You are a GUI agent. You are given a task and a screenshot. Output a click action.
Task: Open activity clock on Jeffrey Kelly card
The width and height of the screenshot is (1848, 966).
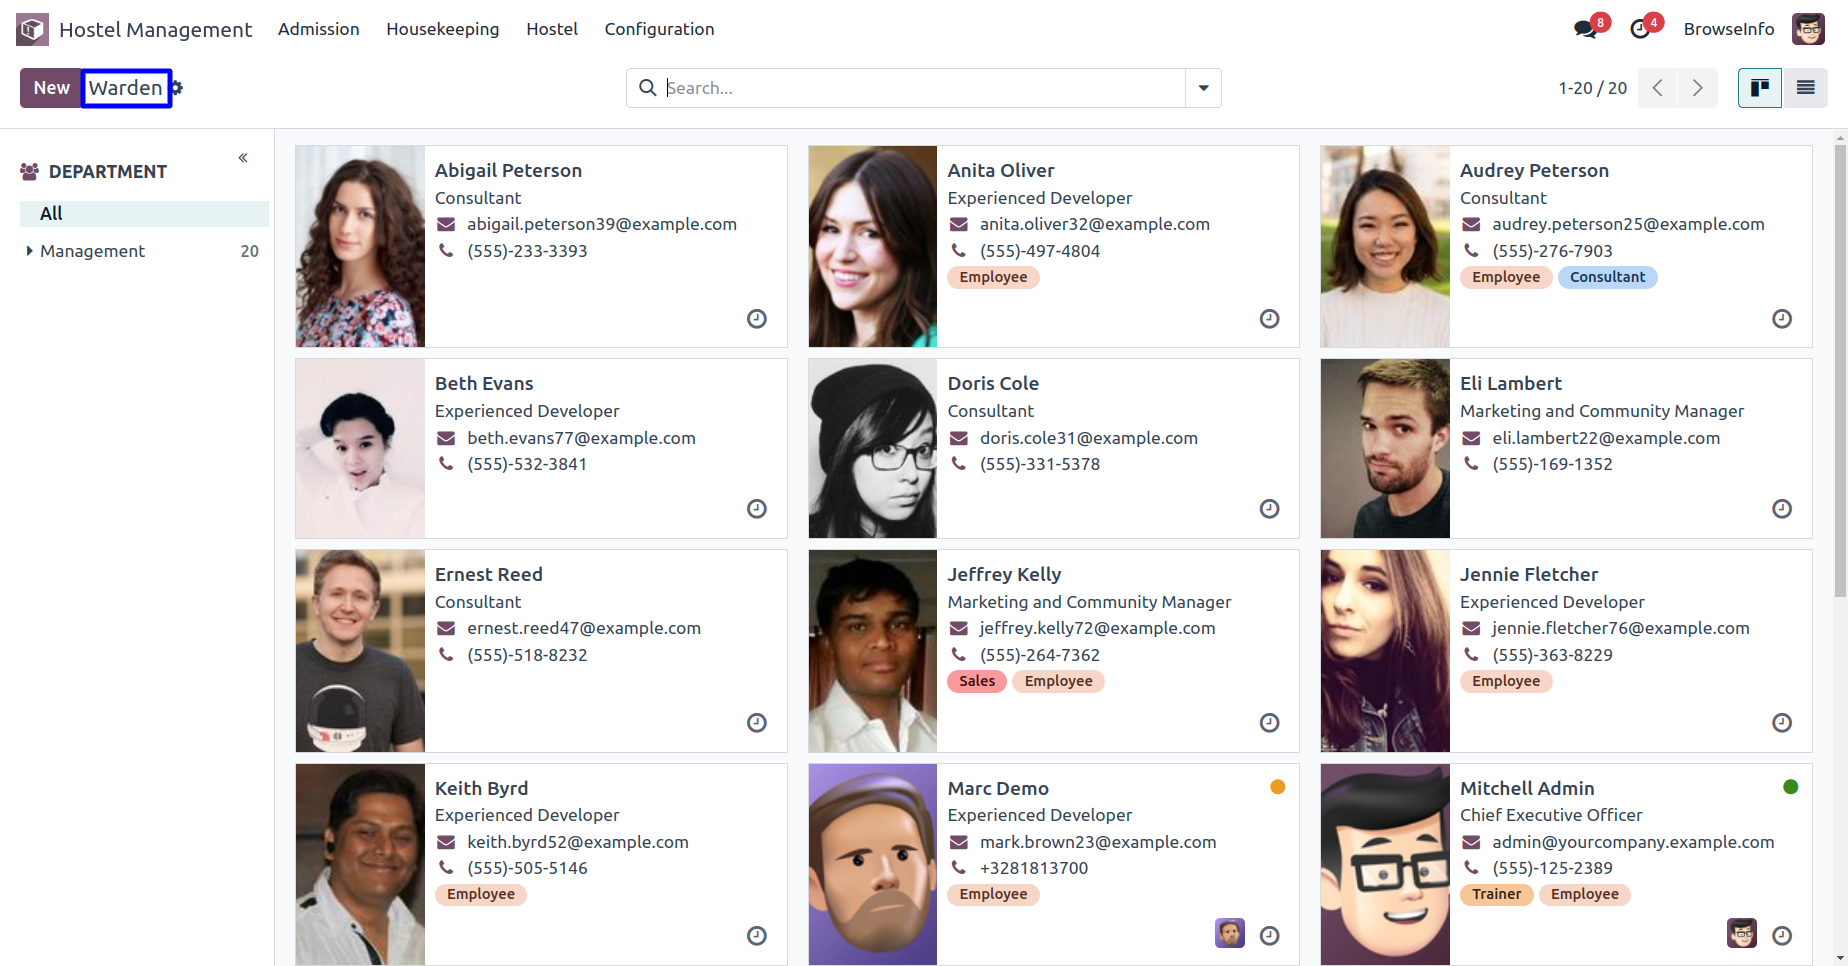click(1269, 723)
